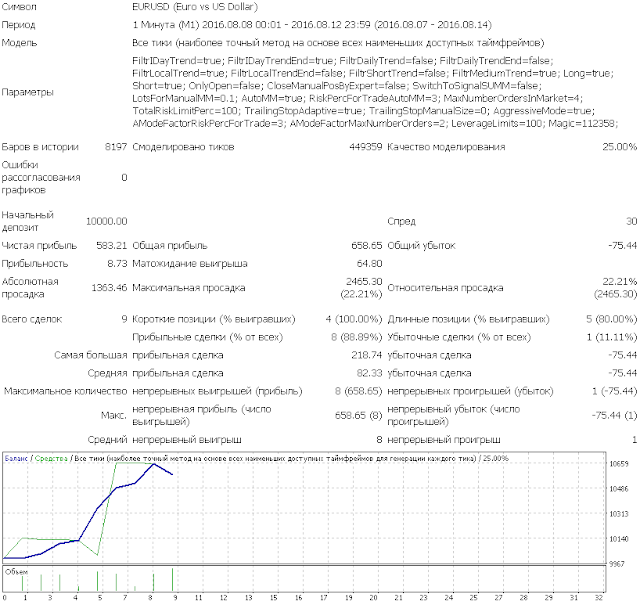Click the 'Баланс' chart legend label
640x605 pixels.
(x=16, y=458)
